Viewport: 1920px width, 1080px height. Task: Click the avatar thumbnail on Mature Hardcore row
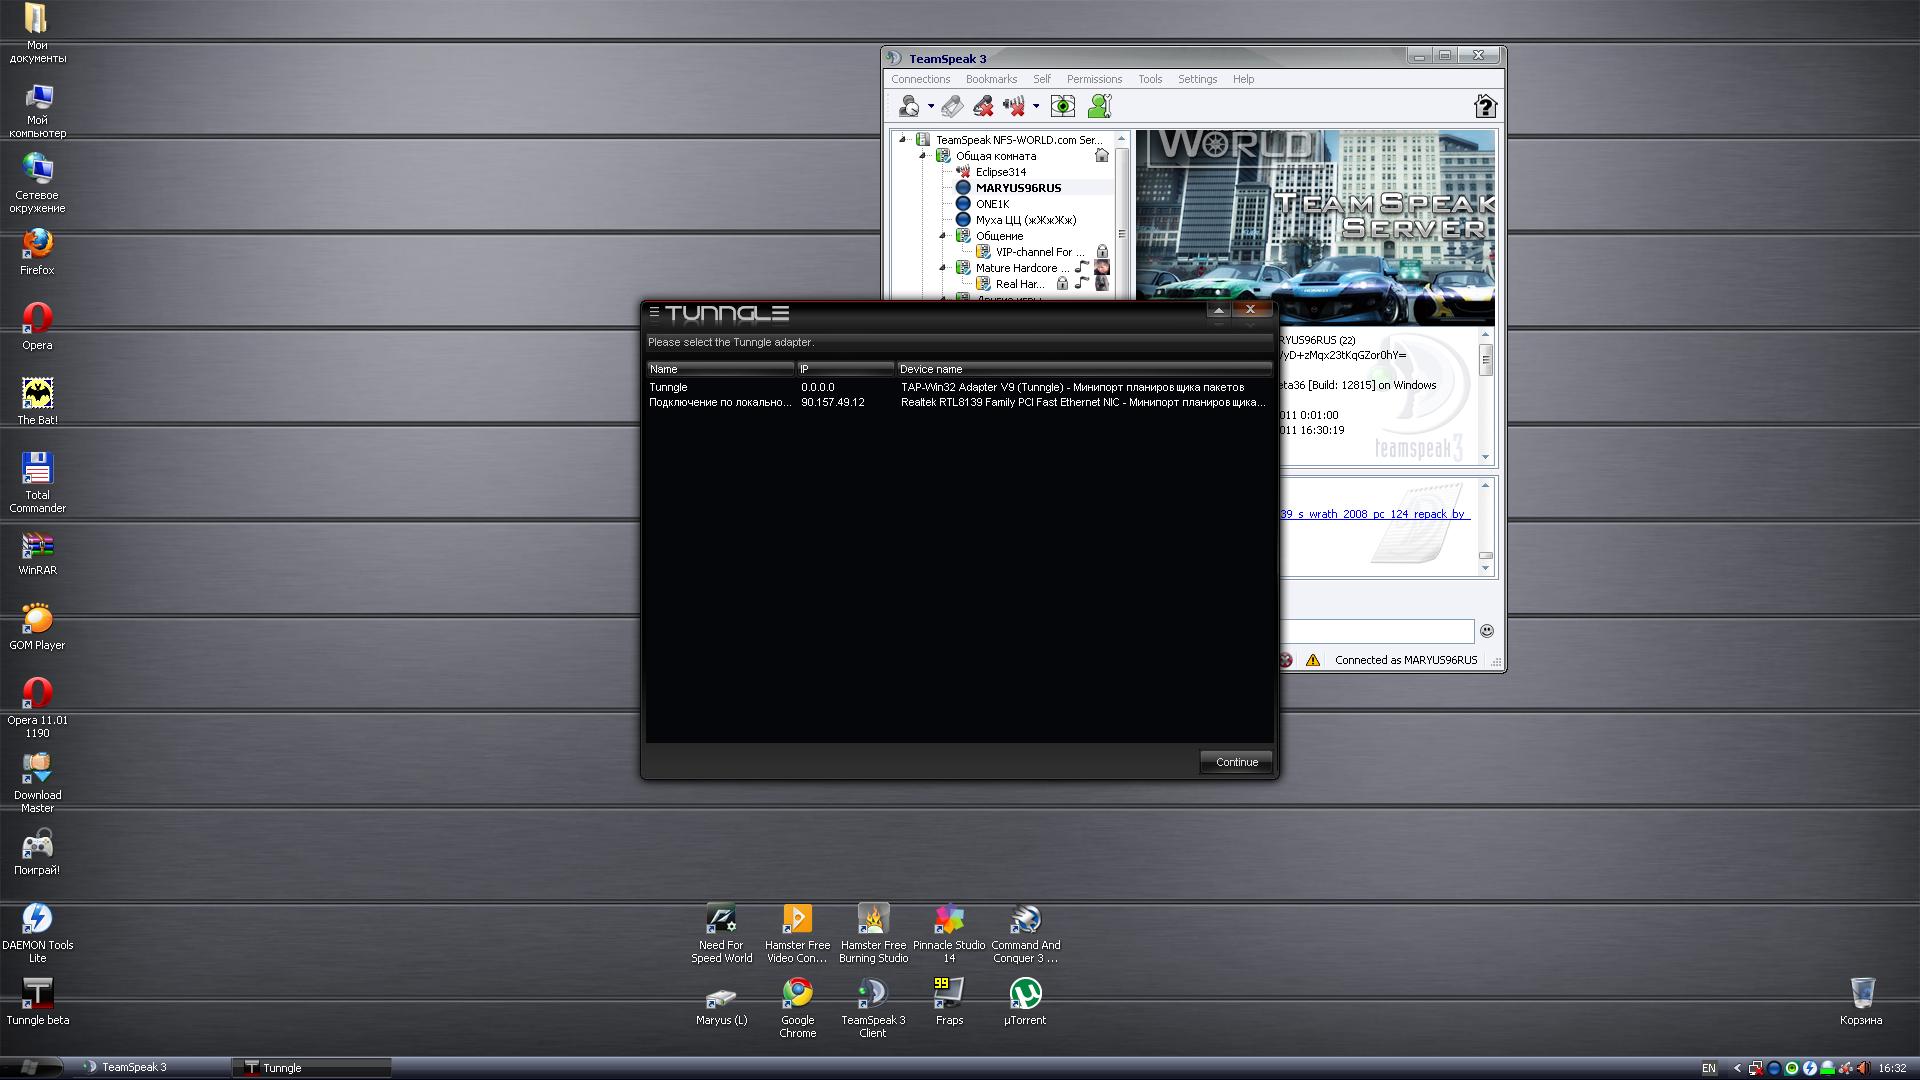[1101, 268]
